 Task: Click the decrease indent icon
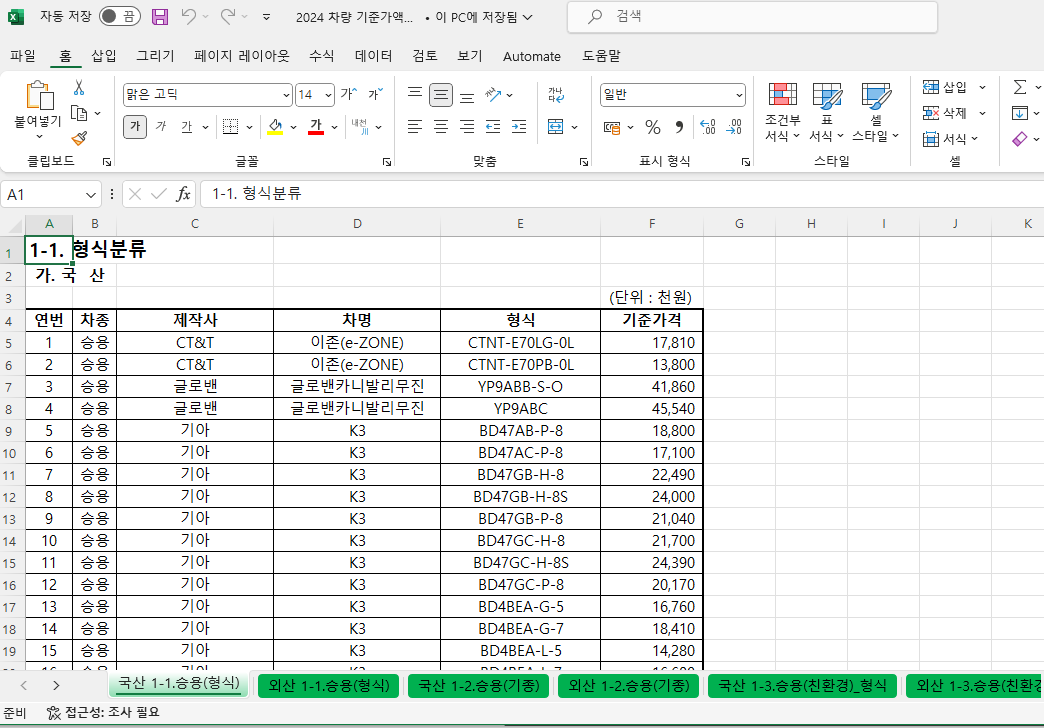[x=493, y=126]
